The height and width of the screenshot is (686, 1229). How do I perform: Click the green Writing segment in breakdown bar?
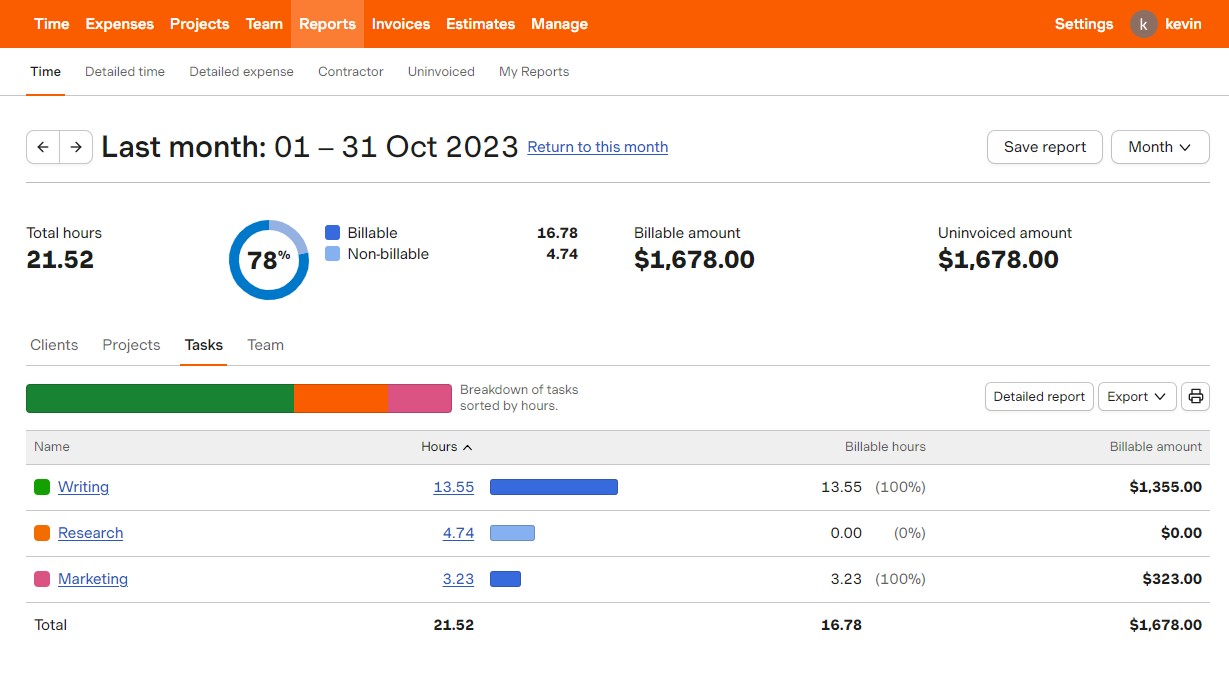tap(160, 398)
